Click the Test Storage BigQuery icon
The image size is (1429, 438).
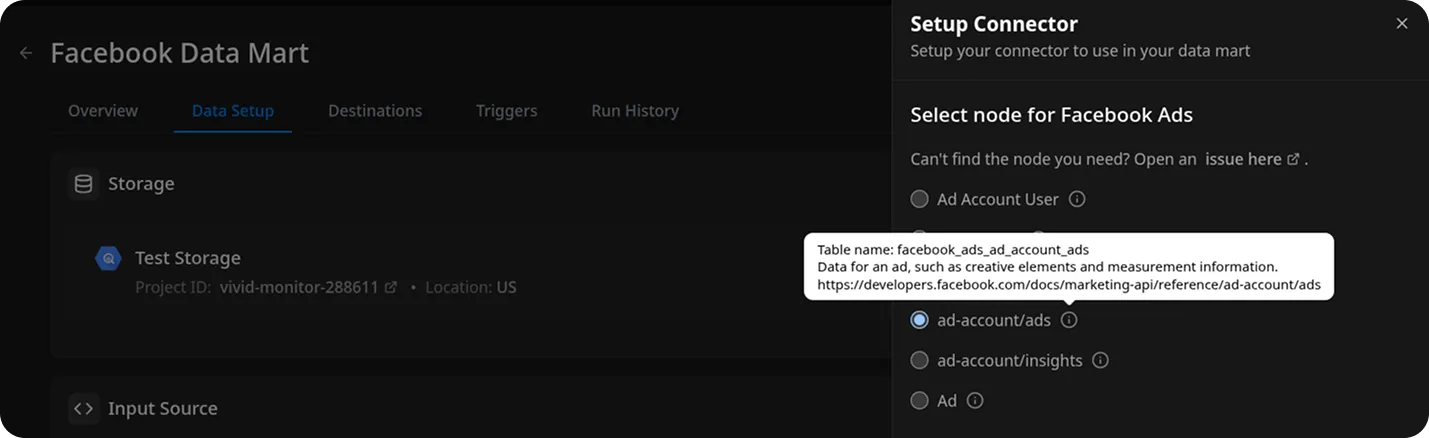tap(108, 259)
